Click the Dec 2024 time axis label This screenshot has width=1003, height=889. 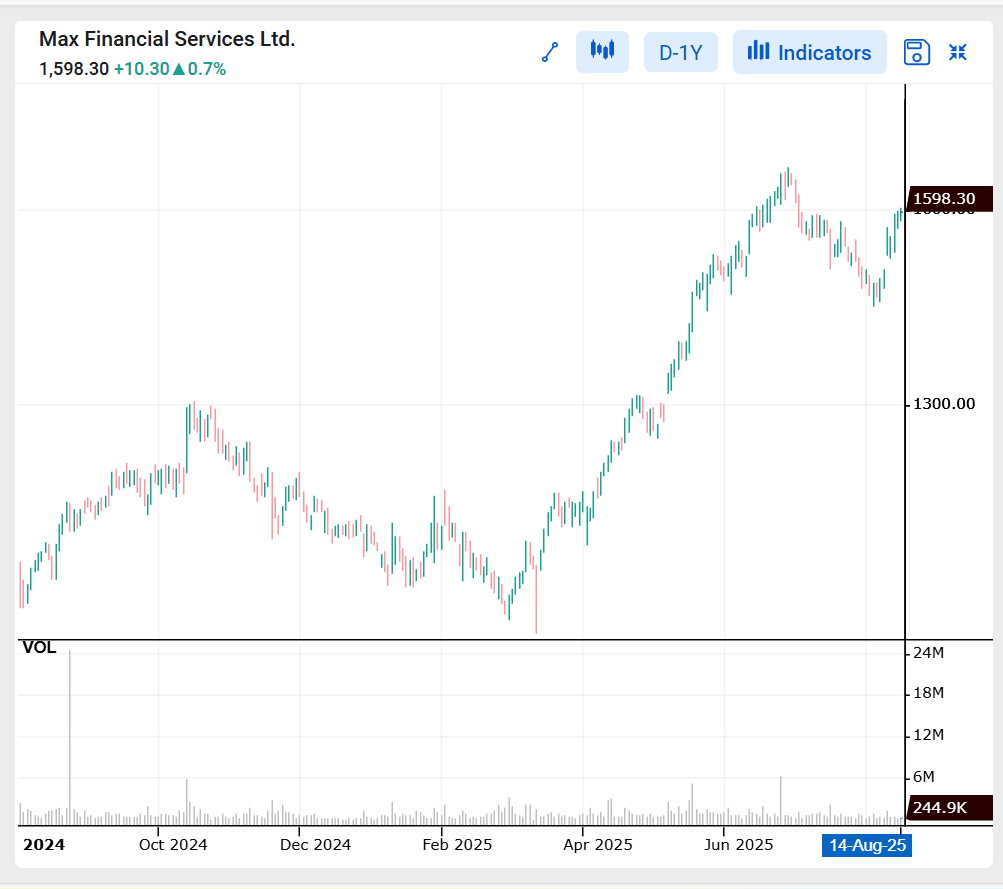(315, 845)
